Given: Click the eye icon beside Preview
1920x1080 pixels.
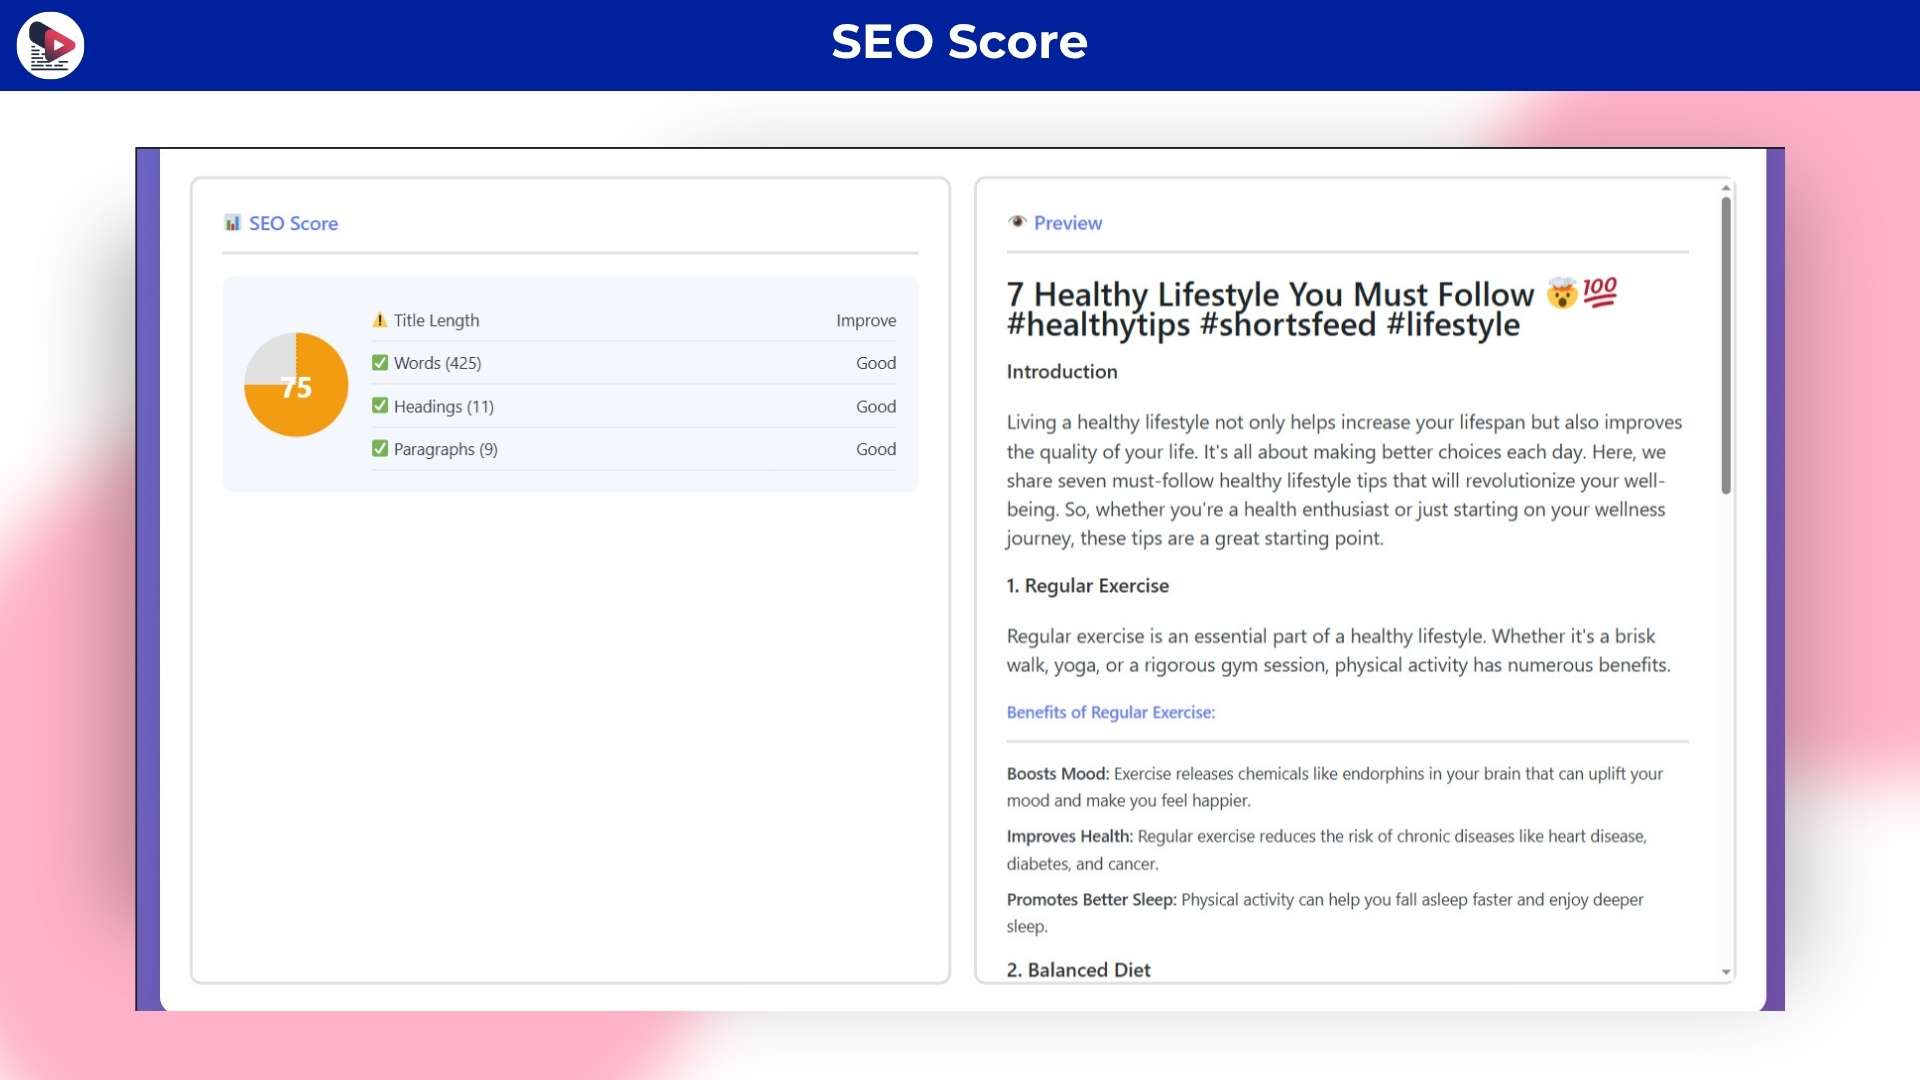Looking at the screenshot, I should pos(1017,222).
